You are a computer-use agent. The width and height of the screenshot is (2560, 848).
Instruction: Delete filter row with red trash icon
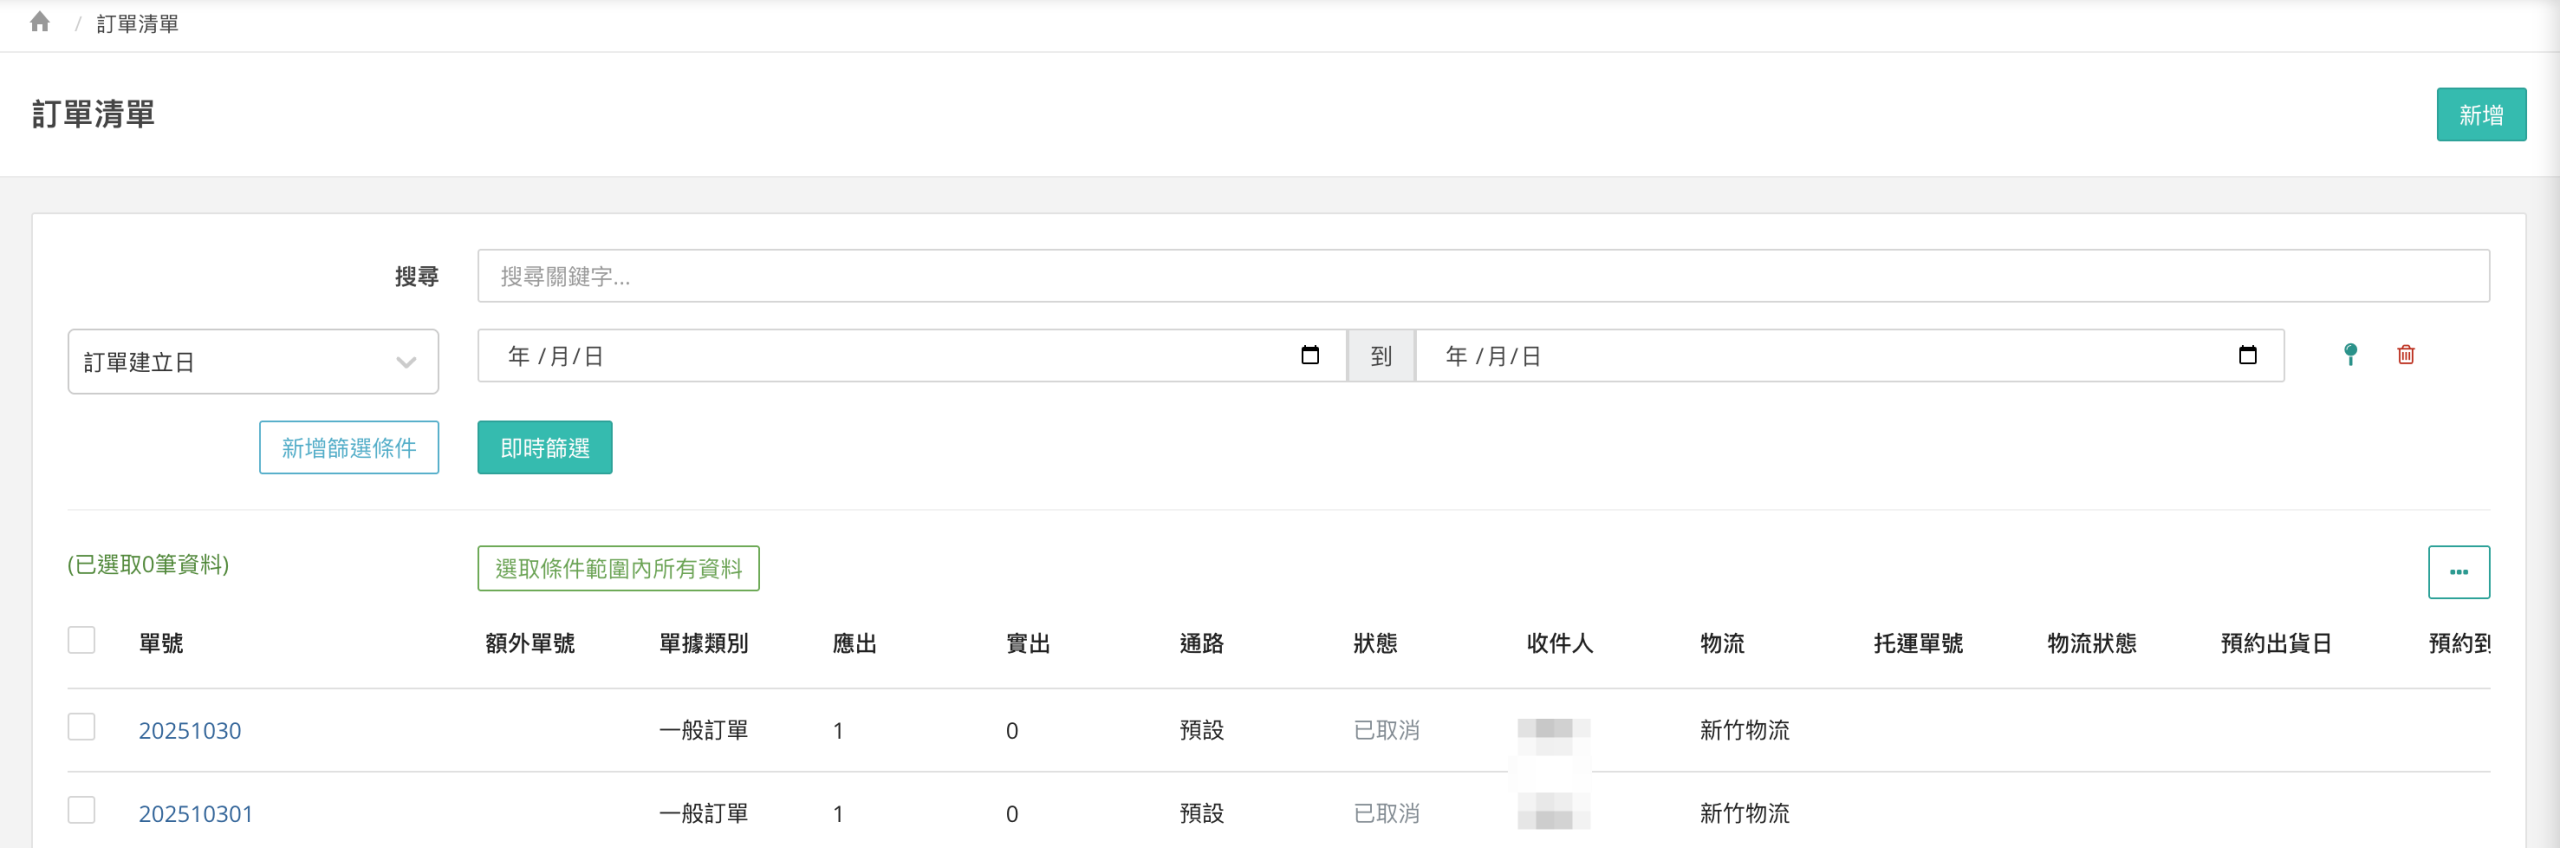pyautogui.click(x=2406, y=355)
